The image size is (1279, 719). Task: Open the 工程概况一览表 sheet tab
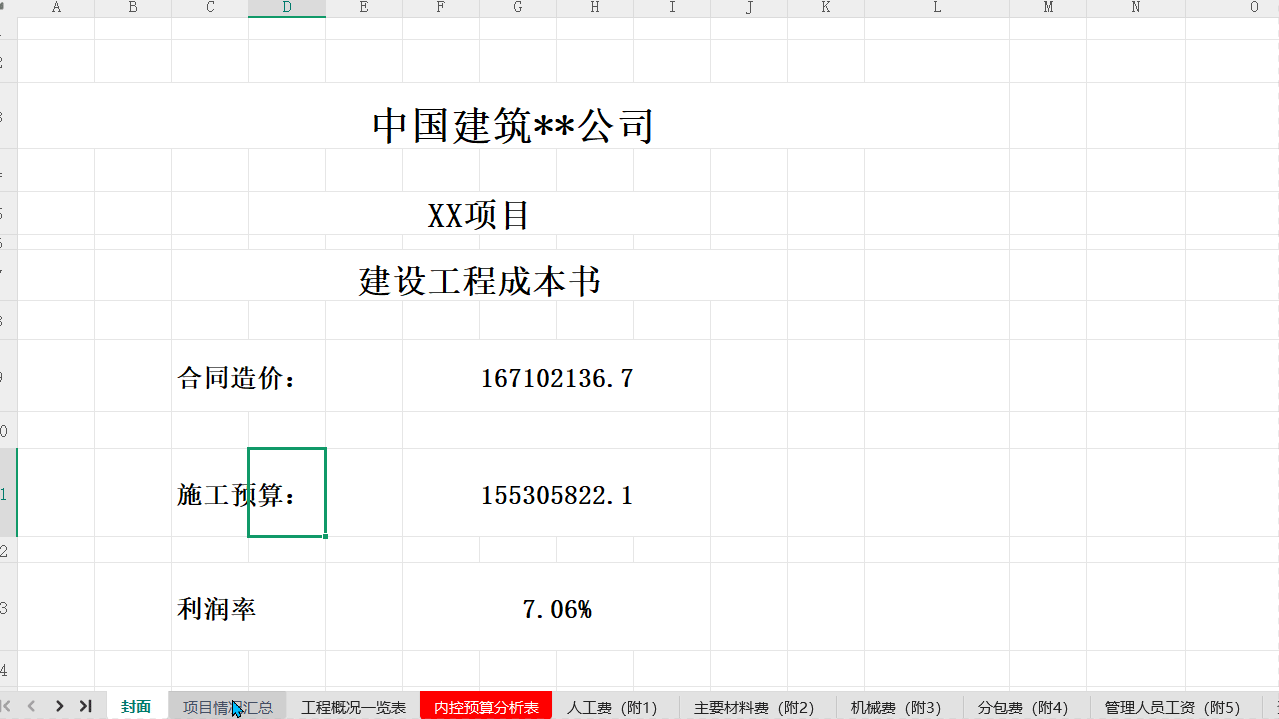coord(354,707)
